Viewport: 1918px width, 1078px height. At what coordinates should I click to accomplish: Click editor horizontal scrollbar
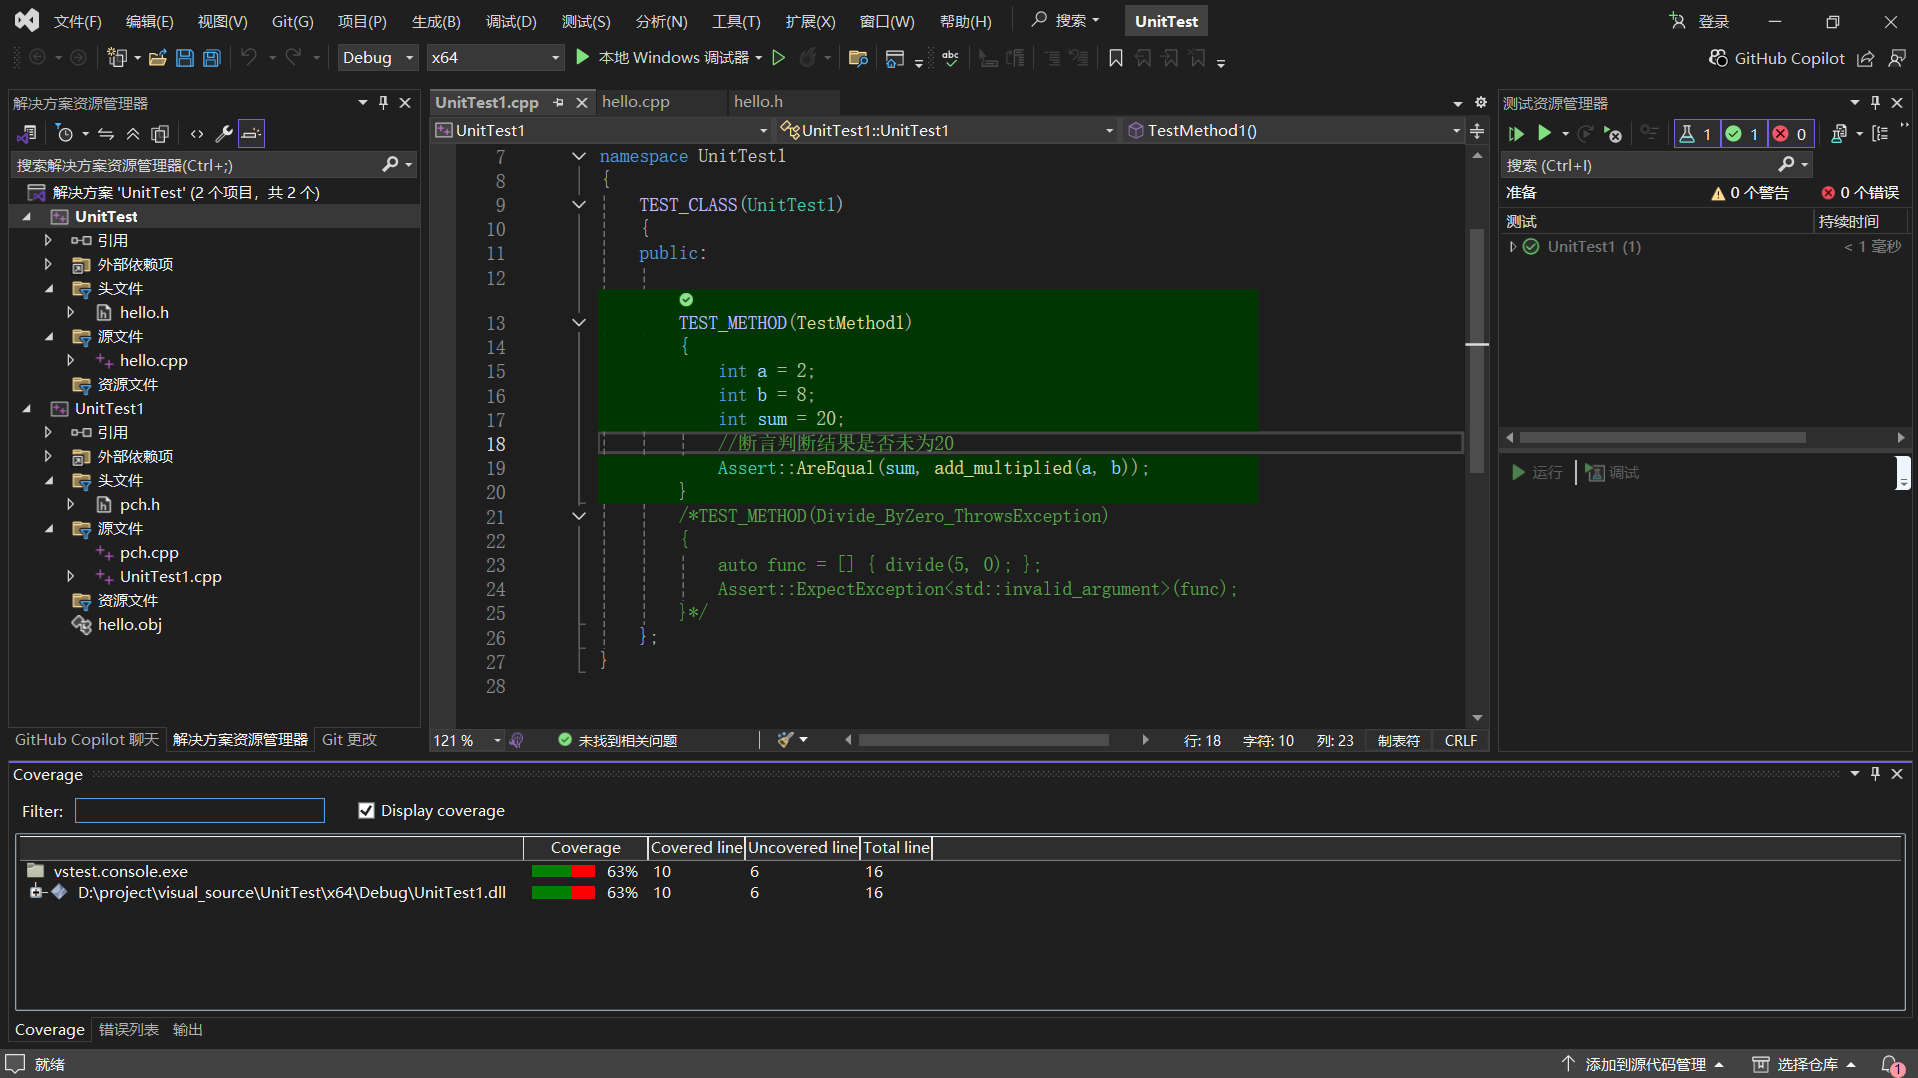pos(984,740)
